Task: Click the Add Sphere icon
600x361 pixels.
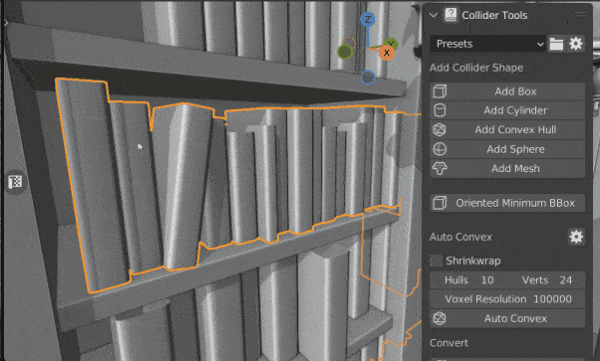Action: [x=440, y=149]
